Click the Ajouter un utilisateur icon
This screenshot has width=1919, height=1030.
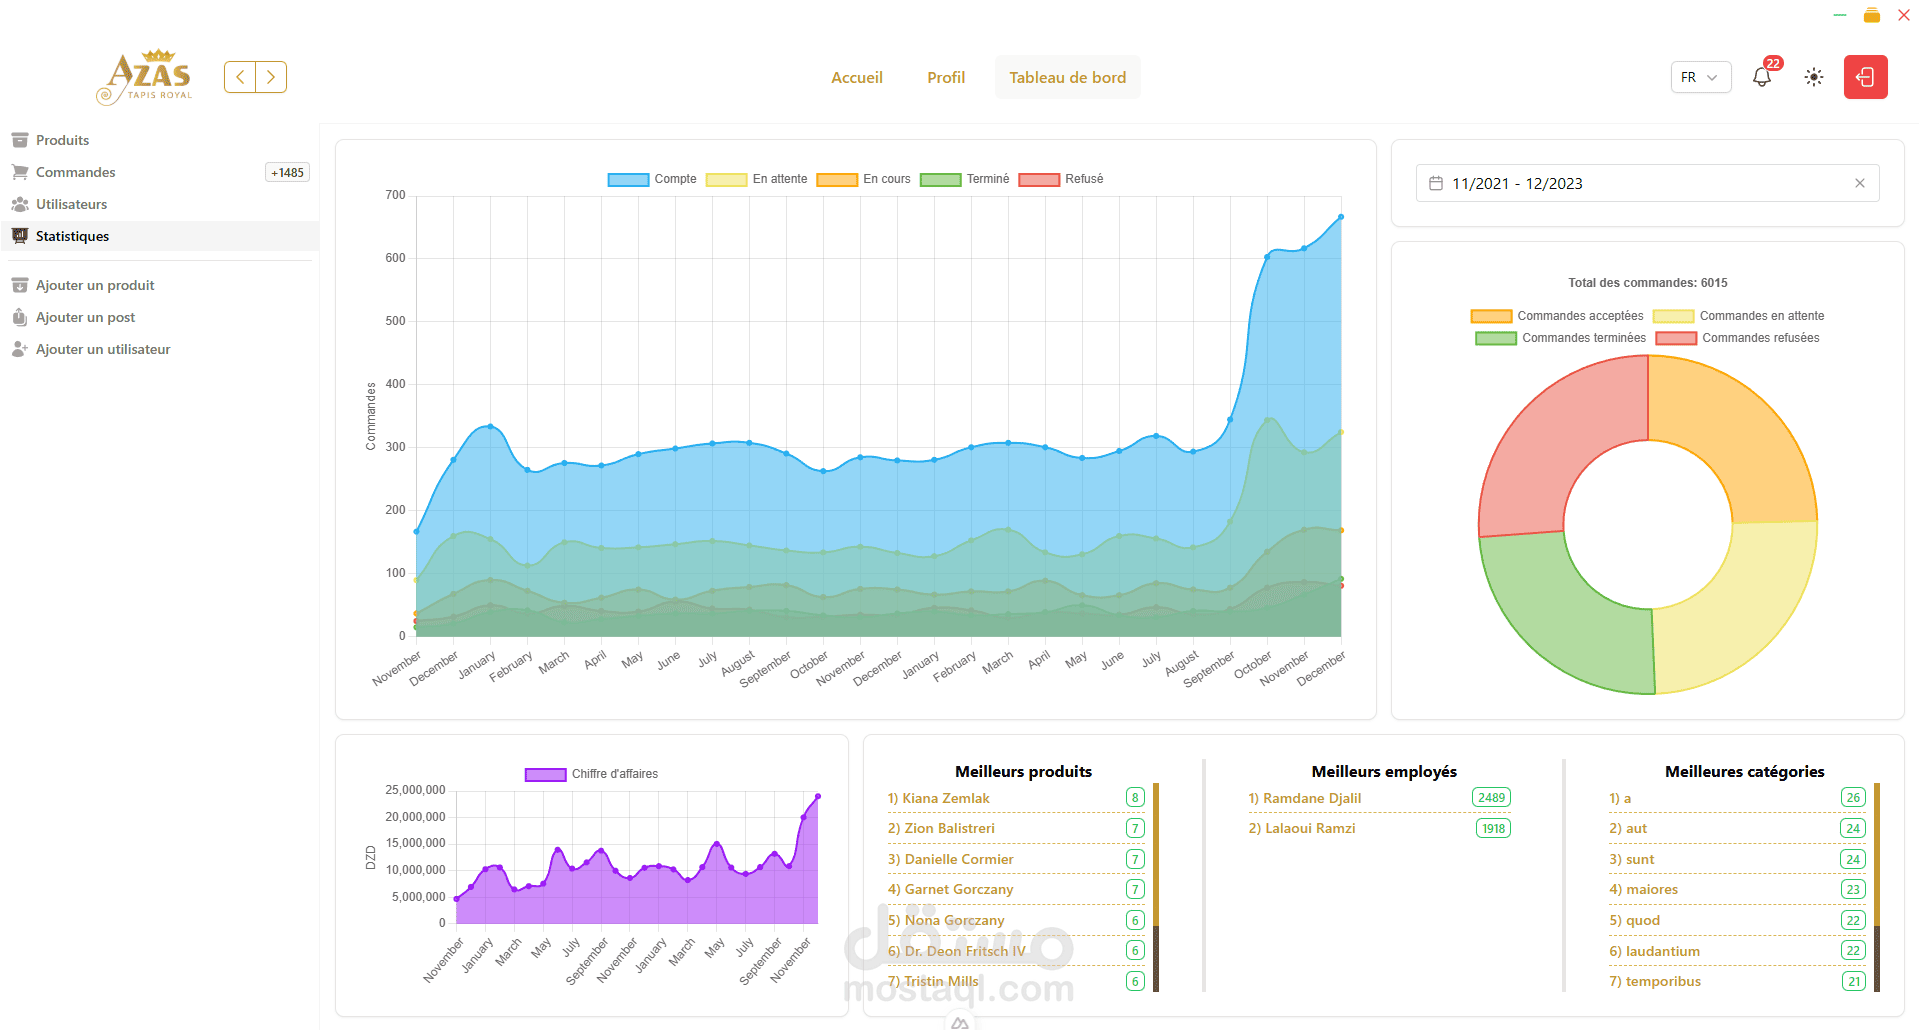(x=20, y=349)
